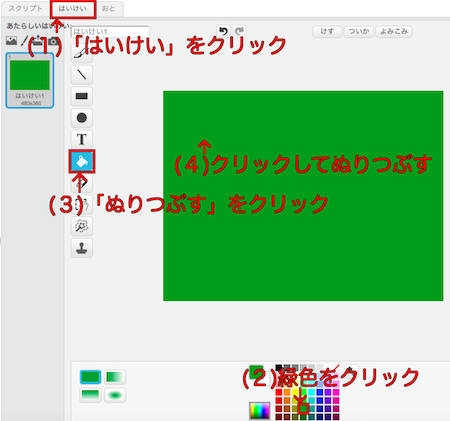450x421 pixels.
Task: Select the ellipse tool
Action: pos(82,118)
